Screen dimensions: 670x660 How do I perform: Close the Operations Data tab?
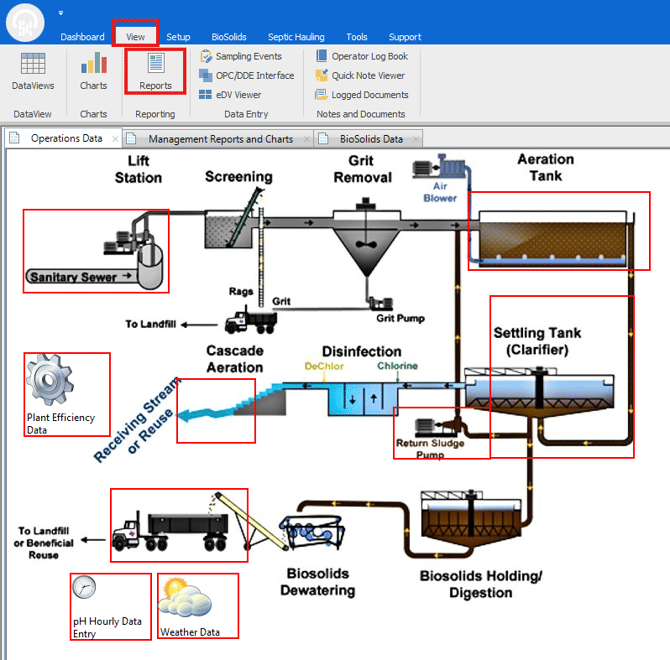pos(115,139)
